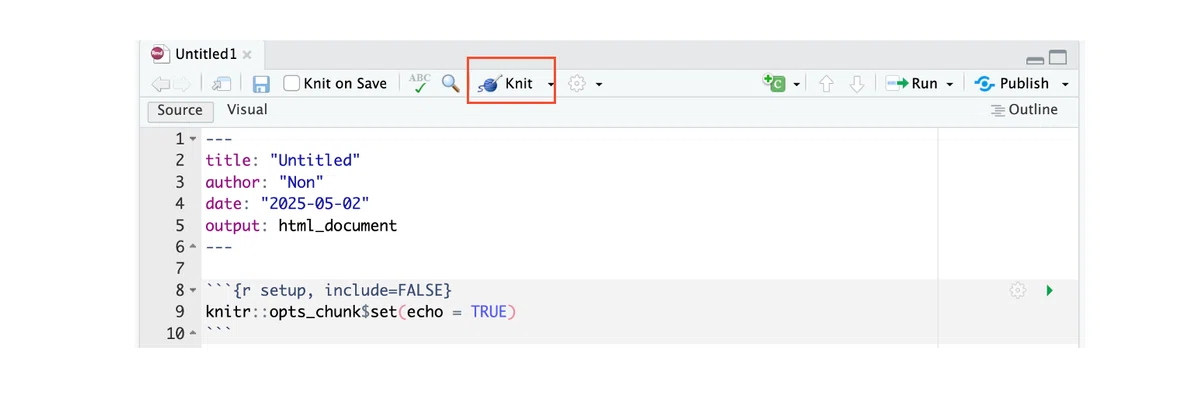Click the Knit yarn ball button

click(x=507, y=84)
